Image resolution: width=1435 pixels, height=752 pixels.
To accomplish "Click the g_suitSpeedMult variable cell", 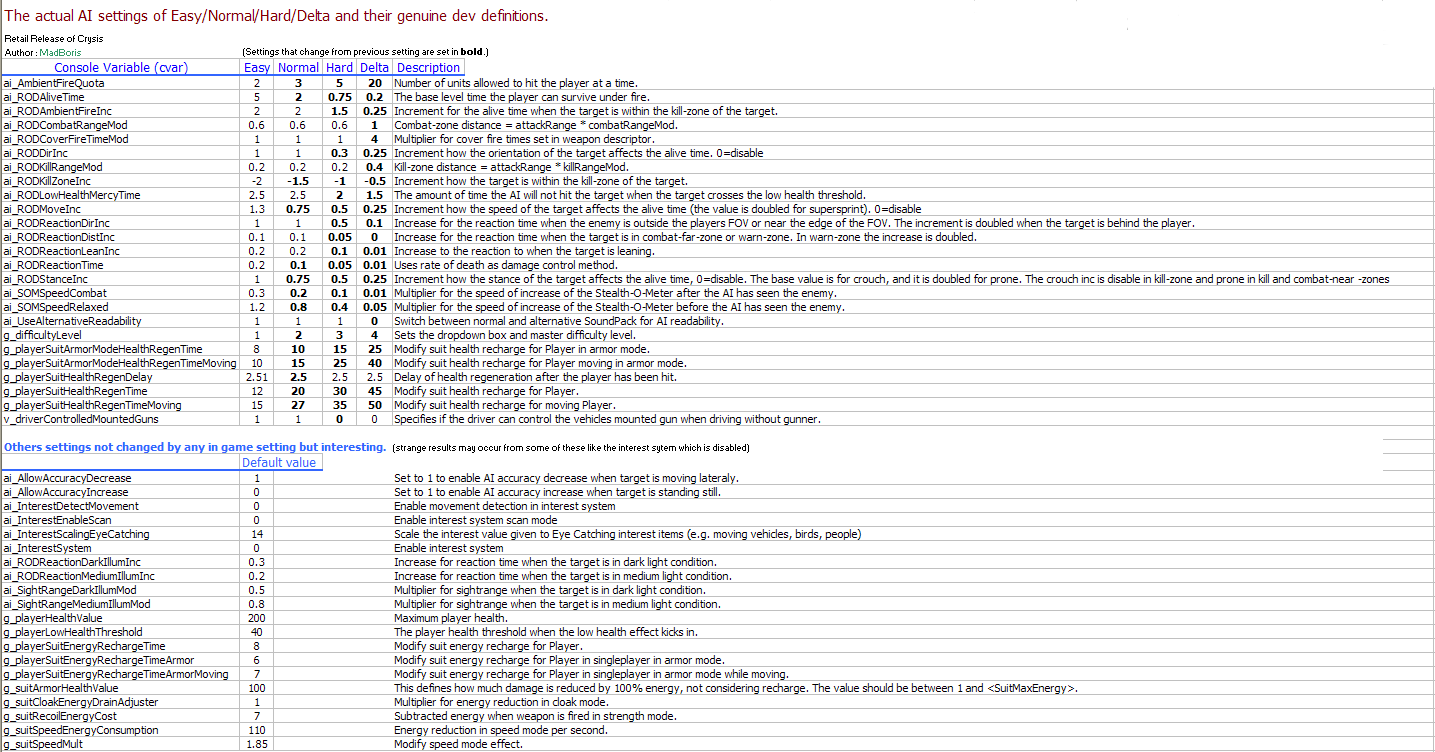I will tap(121, 744).
